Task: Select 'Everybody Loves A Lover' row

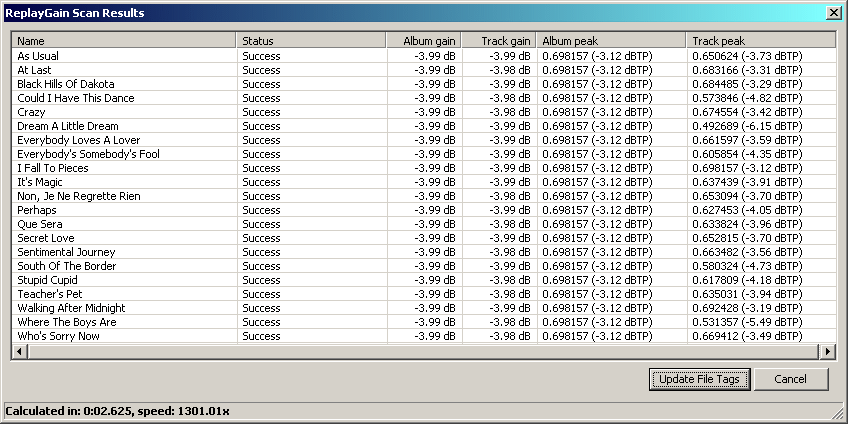Action: pyautogui.click(x=423, y=140)
